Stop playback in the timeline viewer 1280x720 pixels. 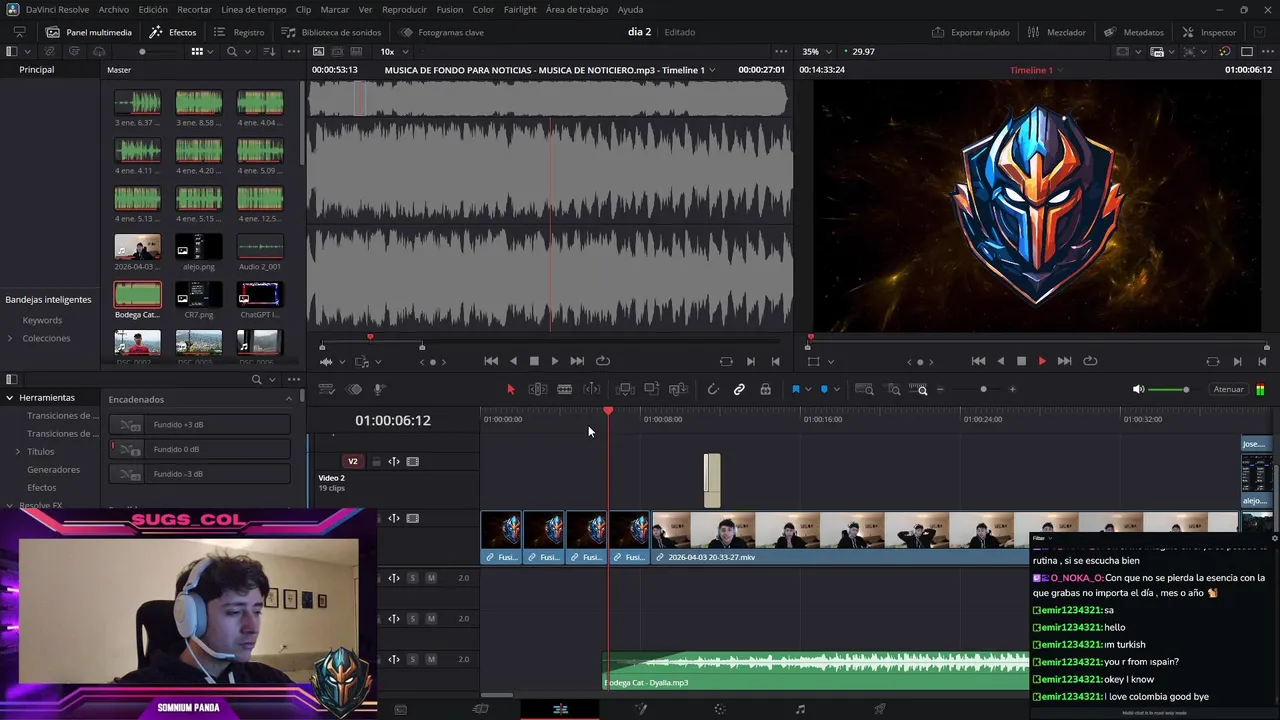1021,361
